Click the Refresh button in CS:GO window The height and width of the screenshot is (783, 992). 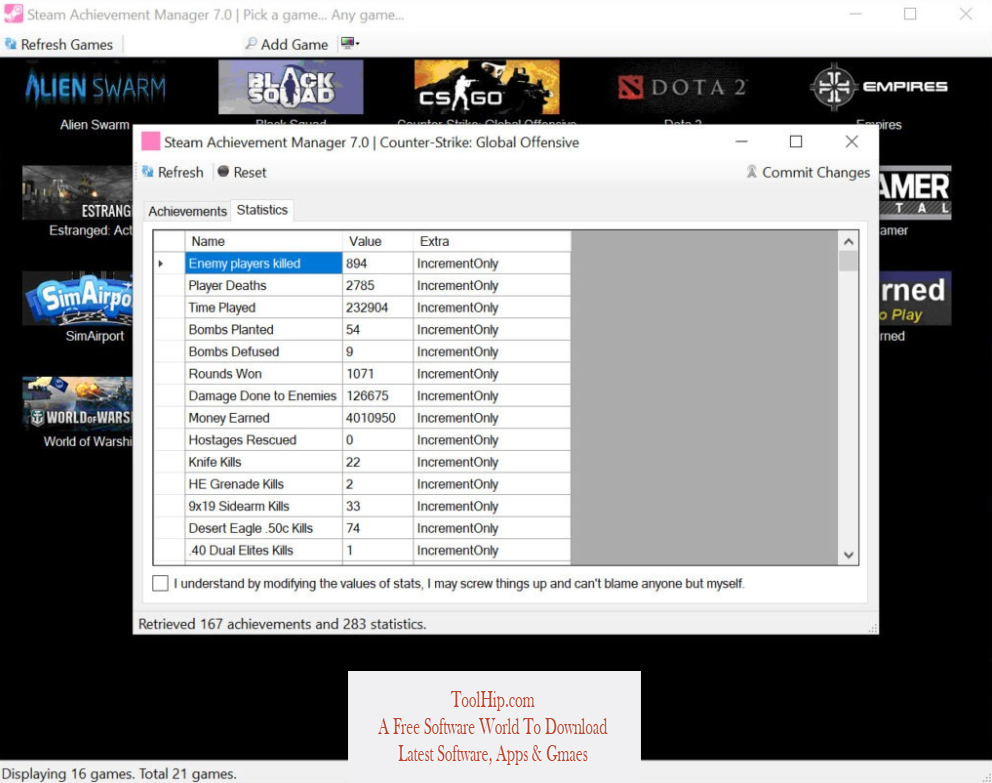[x=173, y=172]
